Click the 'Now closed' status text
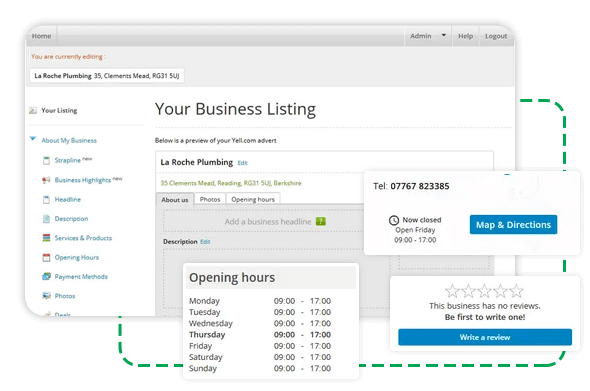The width and height of the screenshot is (590, 391). click(x=422, y=220)
